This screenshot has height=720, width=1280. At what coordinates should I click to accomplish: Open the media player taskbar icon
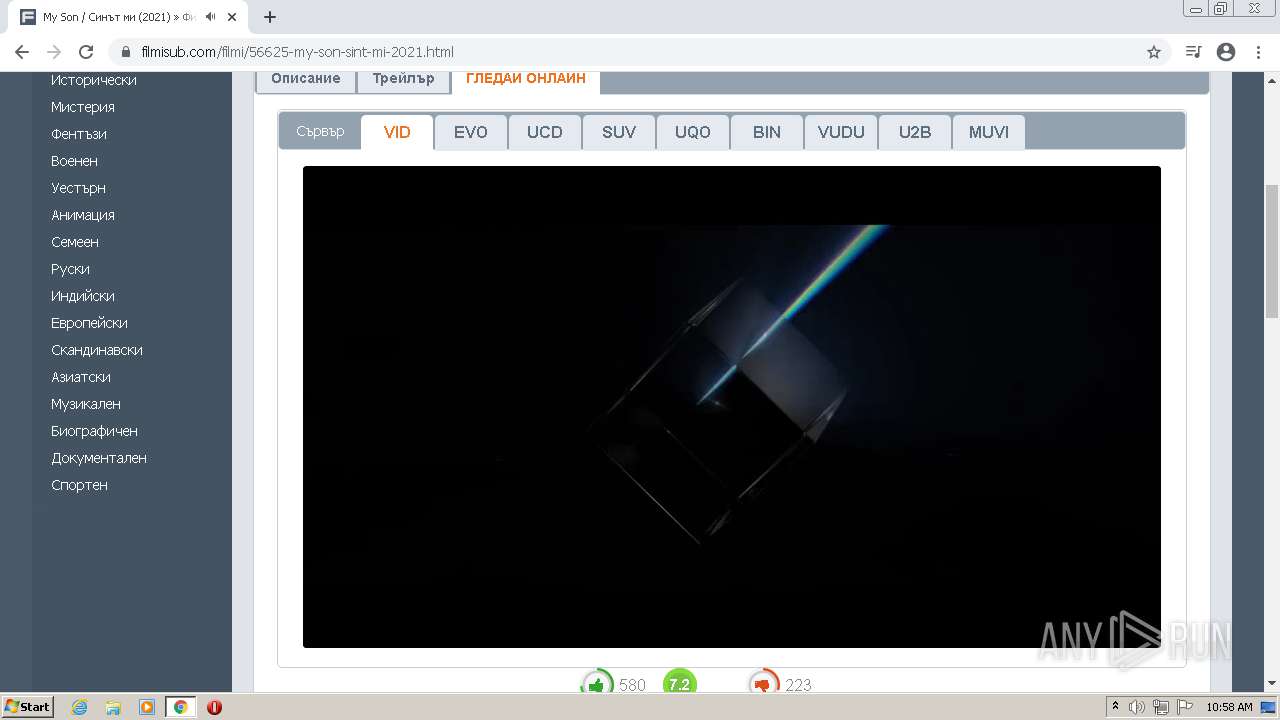(147, 706)
